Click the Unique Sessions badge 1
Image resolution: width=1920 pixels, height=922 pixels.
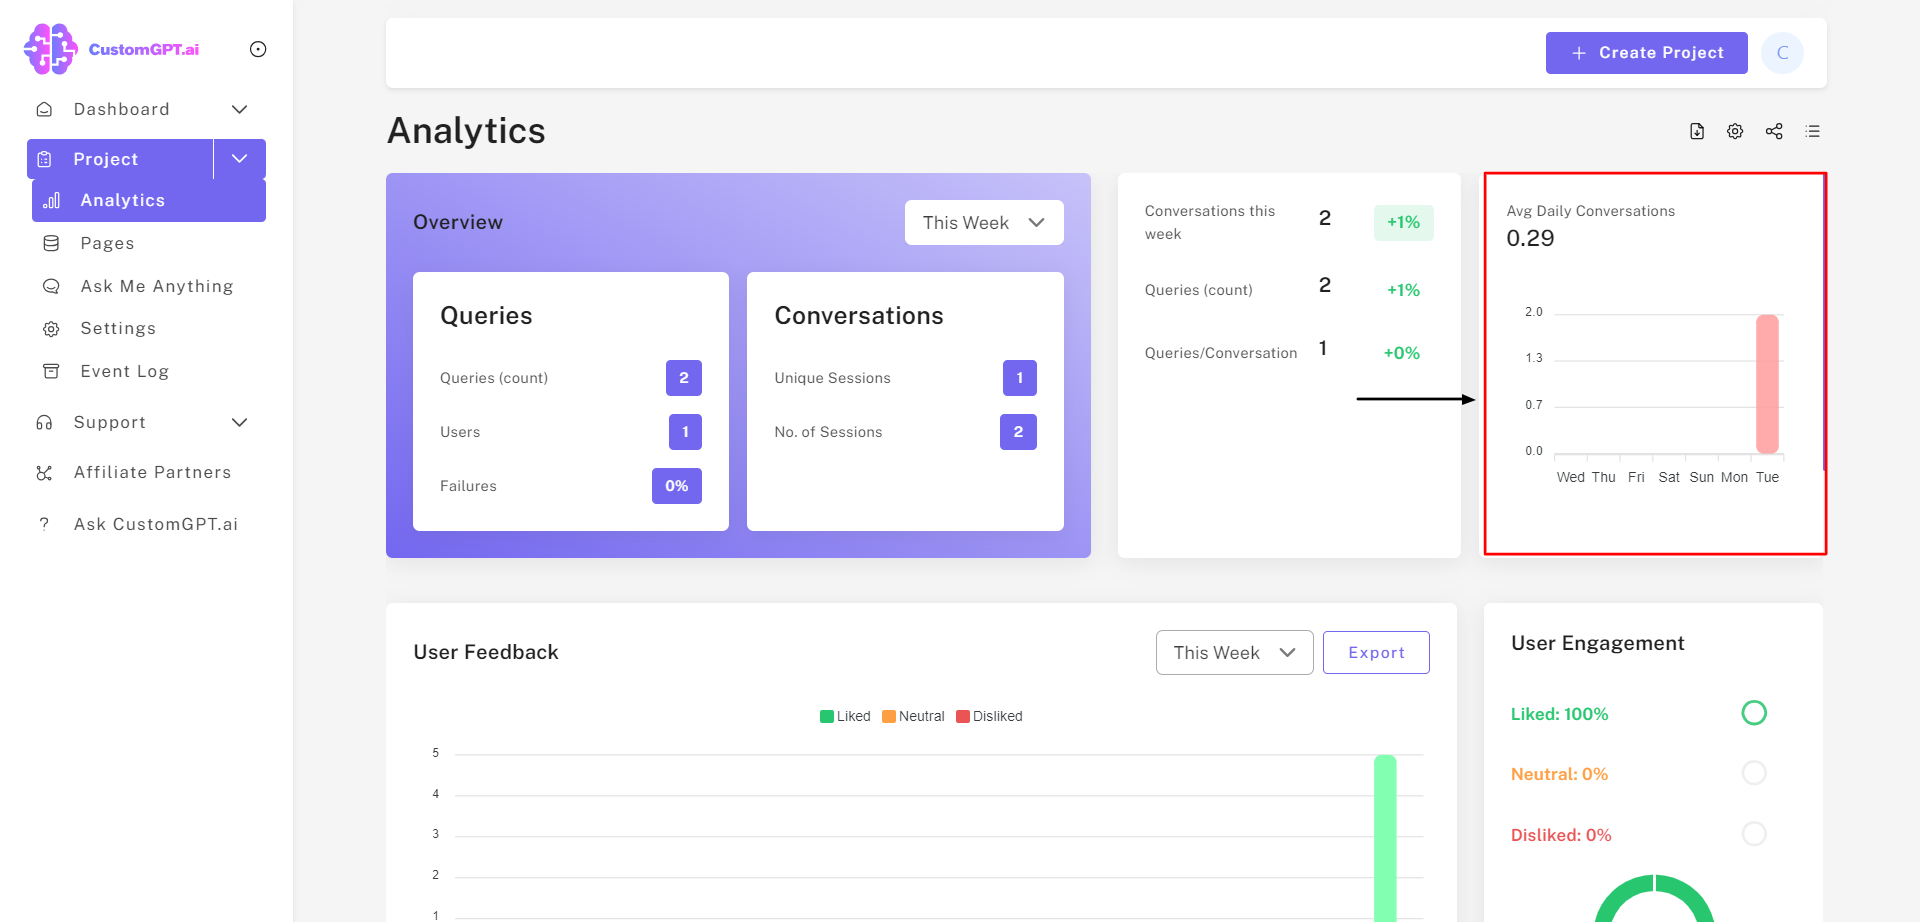tap(1020, 378)
